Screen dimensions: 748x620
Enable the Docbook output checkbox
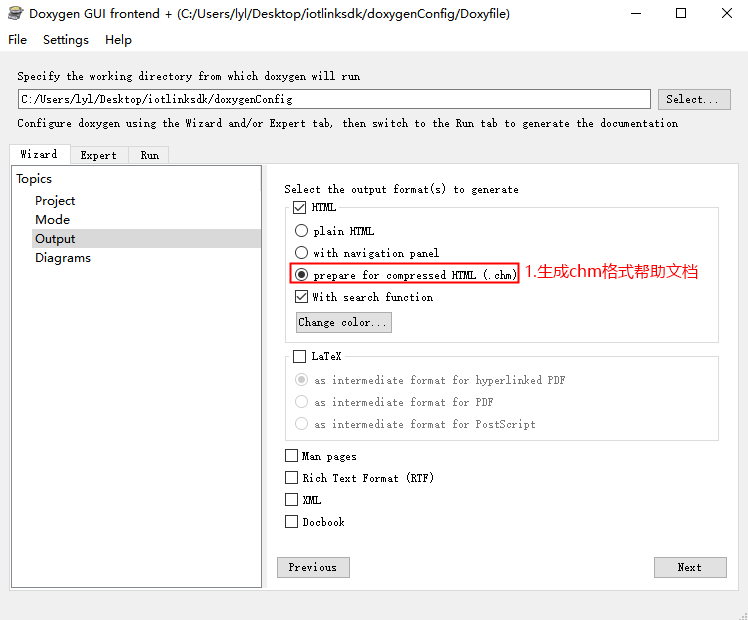[x=291, y=522]
